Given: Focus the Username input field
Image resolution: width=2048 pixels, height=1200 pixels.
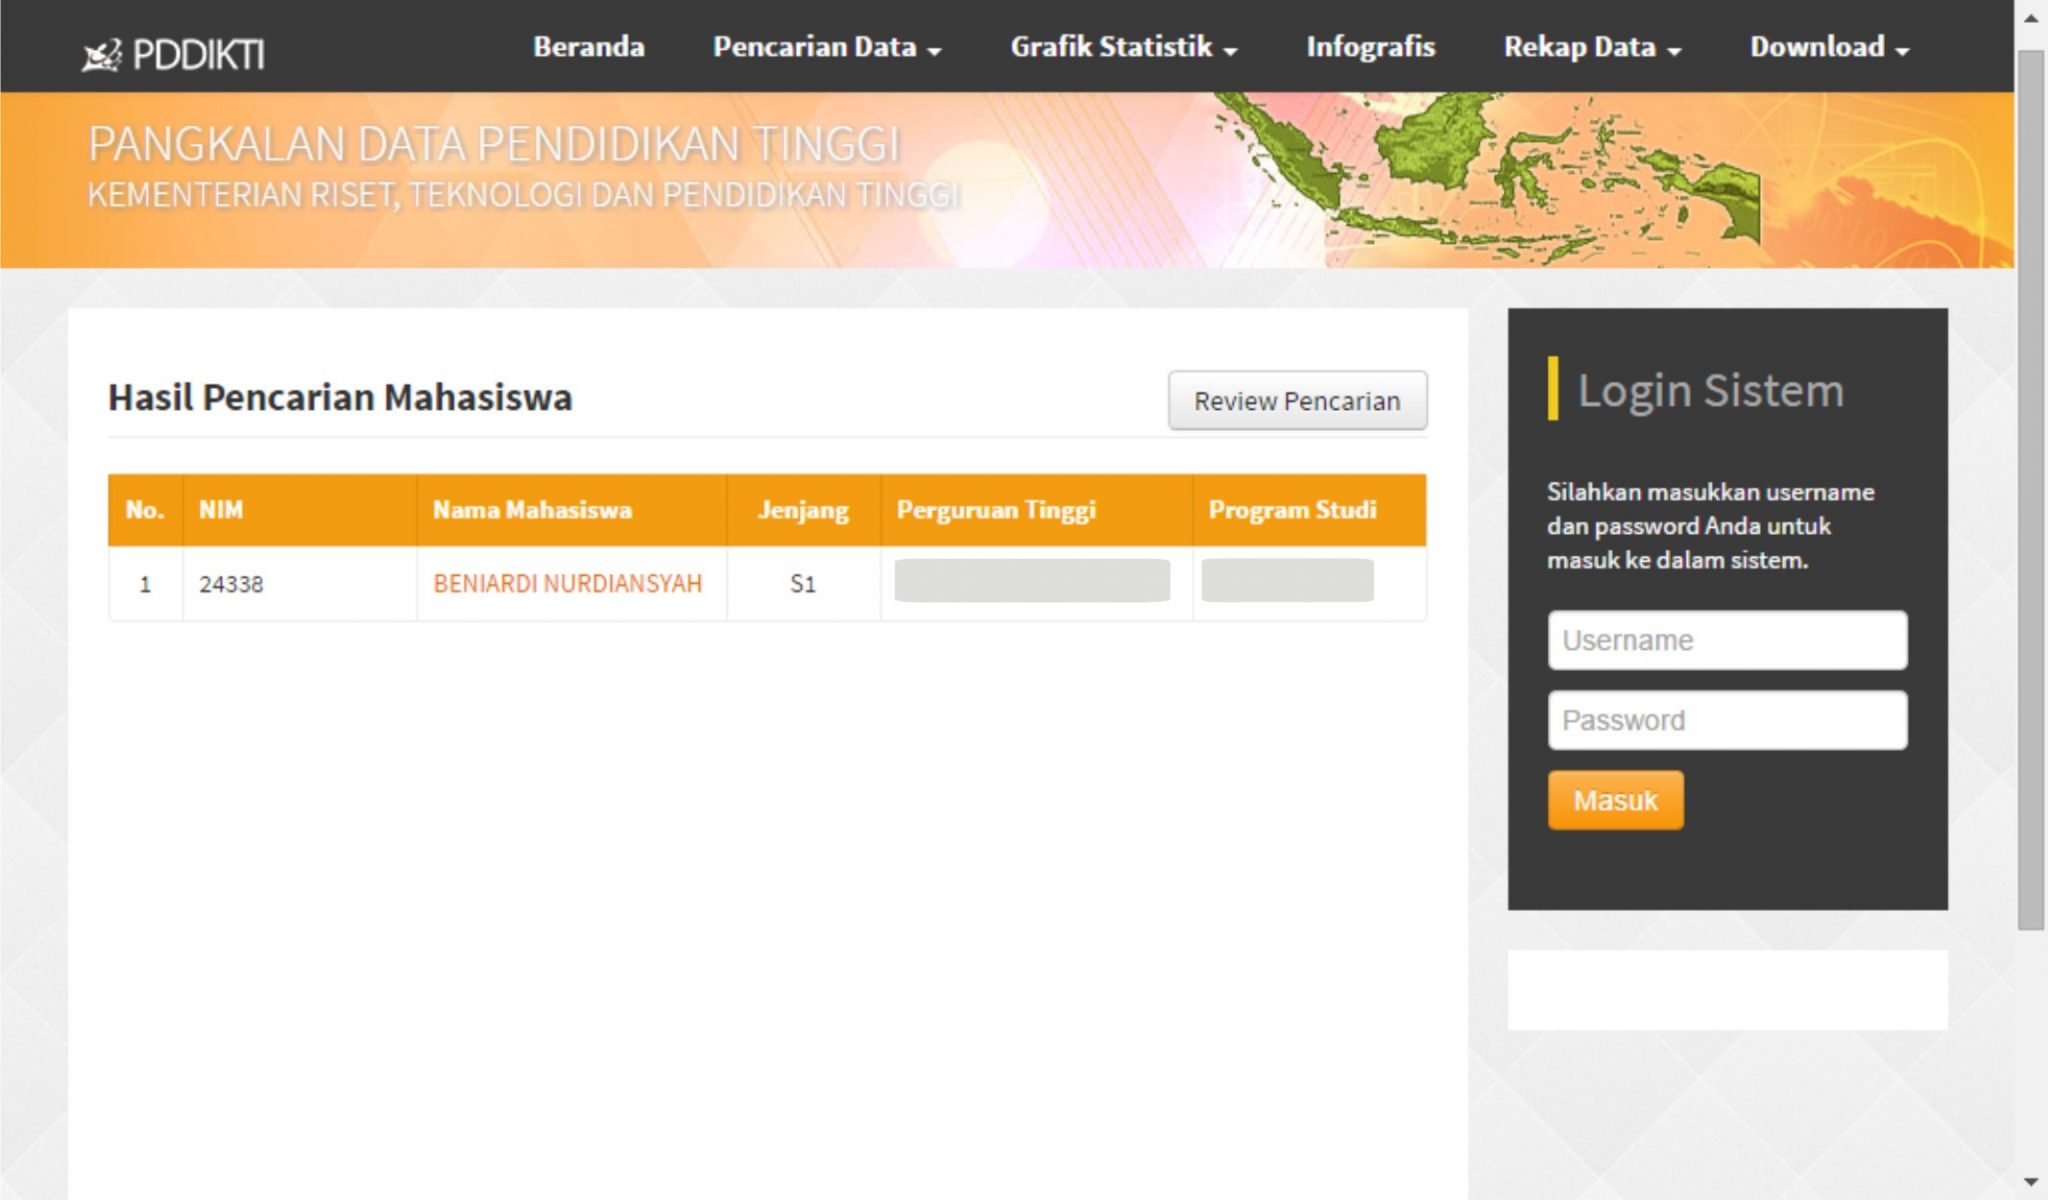Looking at the screenshot, I should coord(1727,640).
